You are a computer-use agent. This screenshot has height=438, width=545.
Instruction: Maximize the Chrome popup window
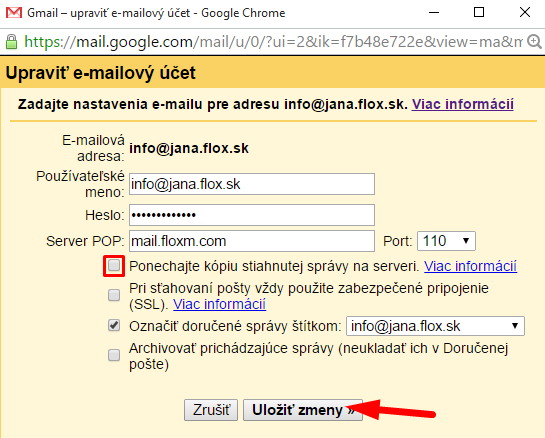pos(479,13)
